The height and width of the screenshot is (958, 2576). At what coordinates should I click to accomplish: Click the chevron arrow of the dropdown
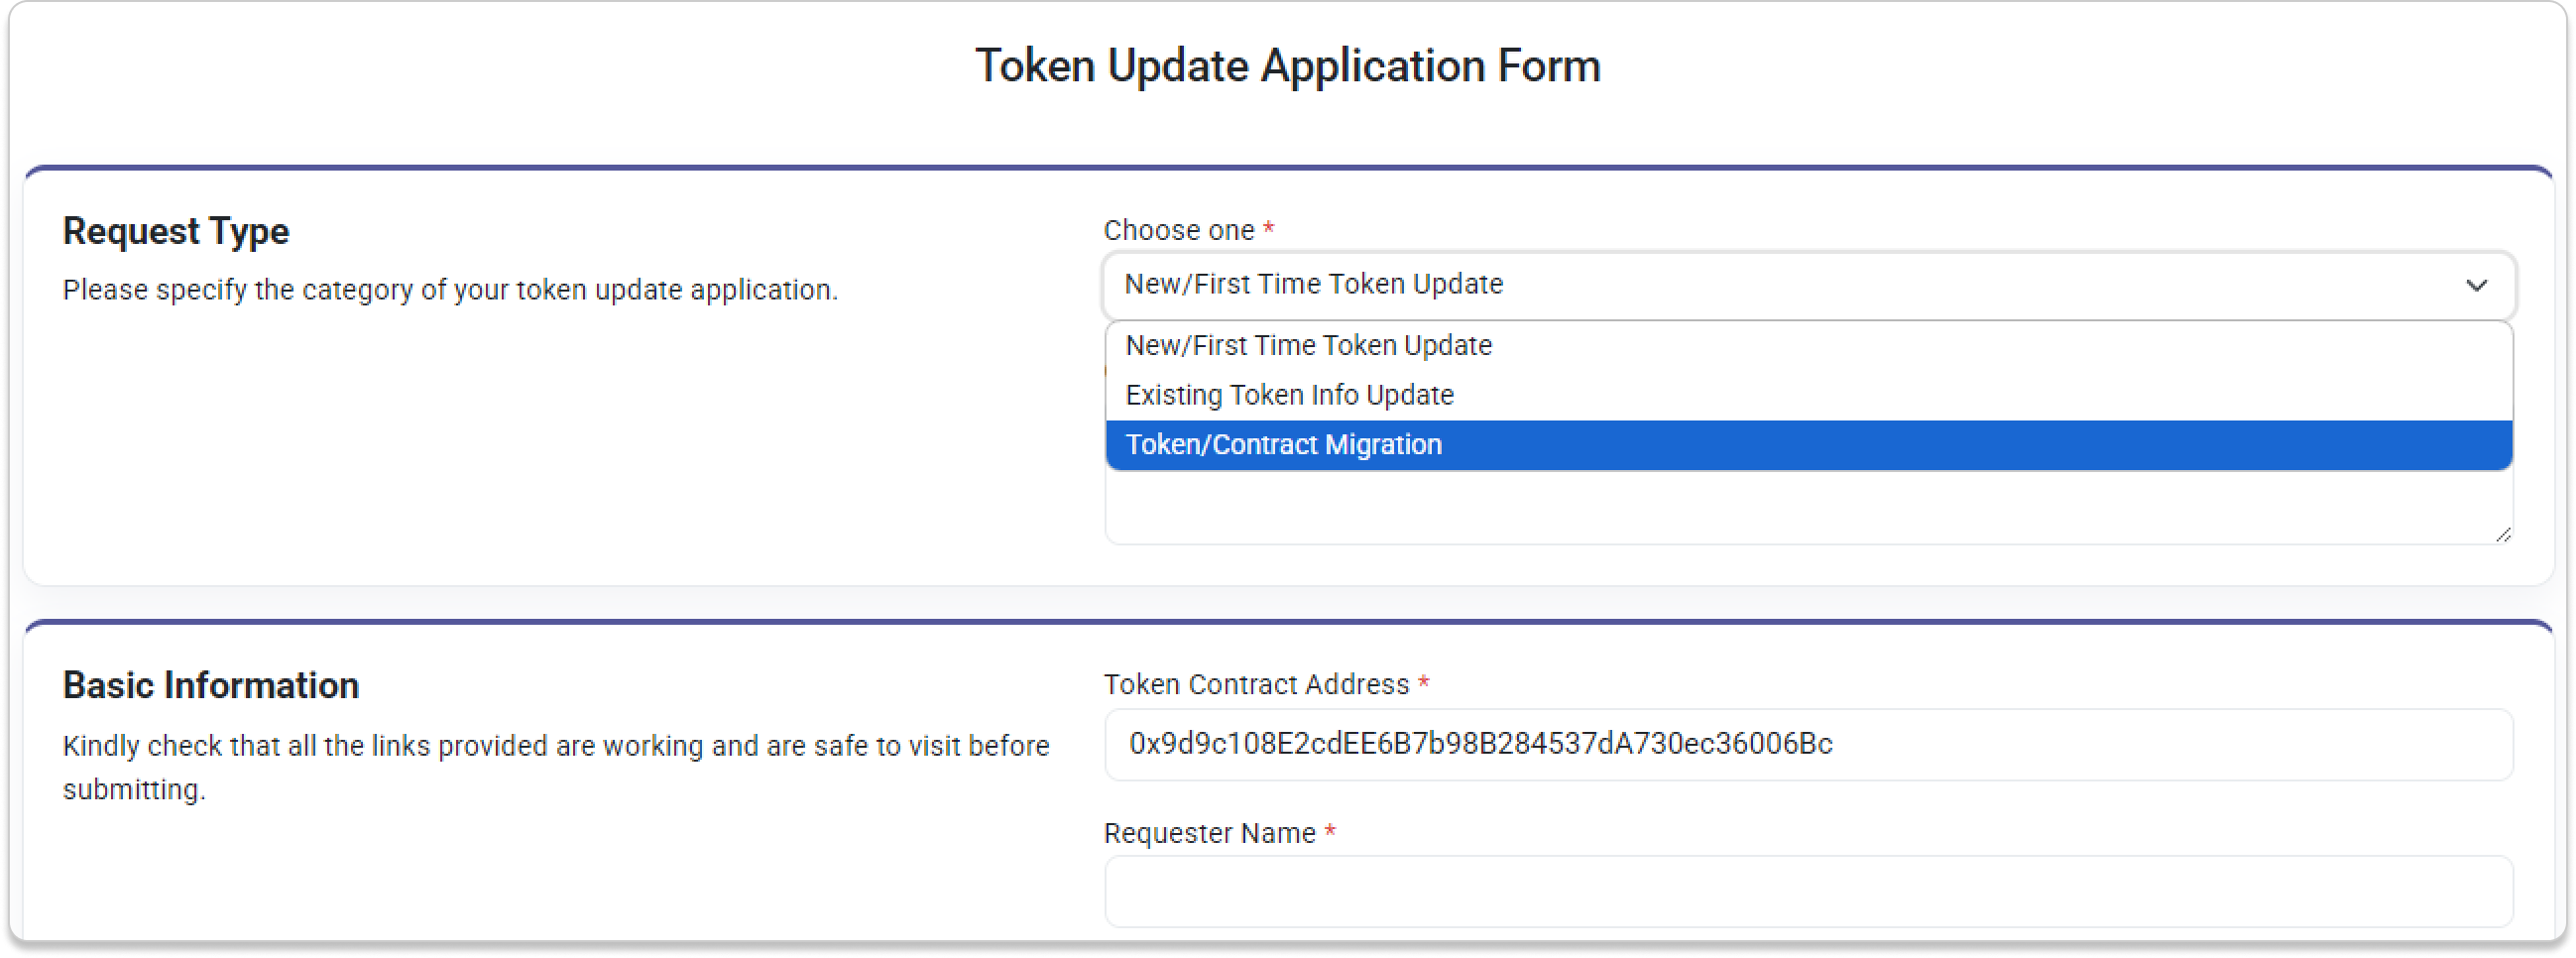point(2476,286)
